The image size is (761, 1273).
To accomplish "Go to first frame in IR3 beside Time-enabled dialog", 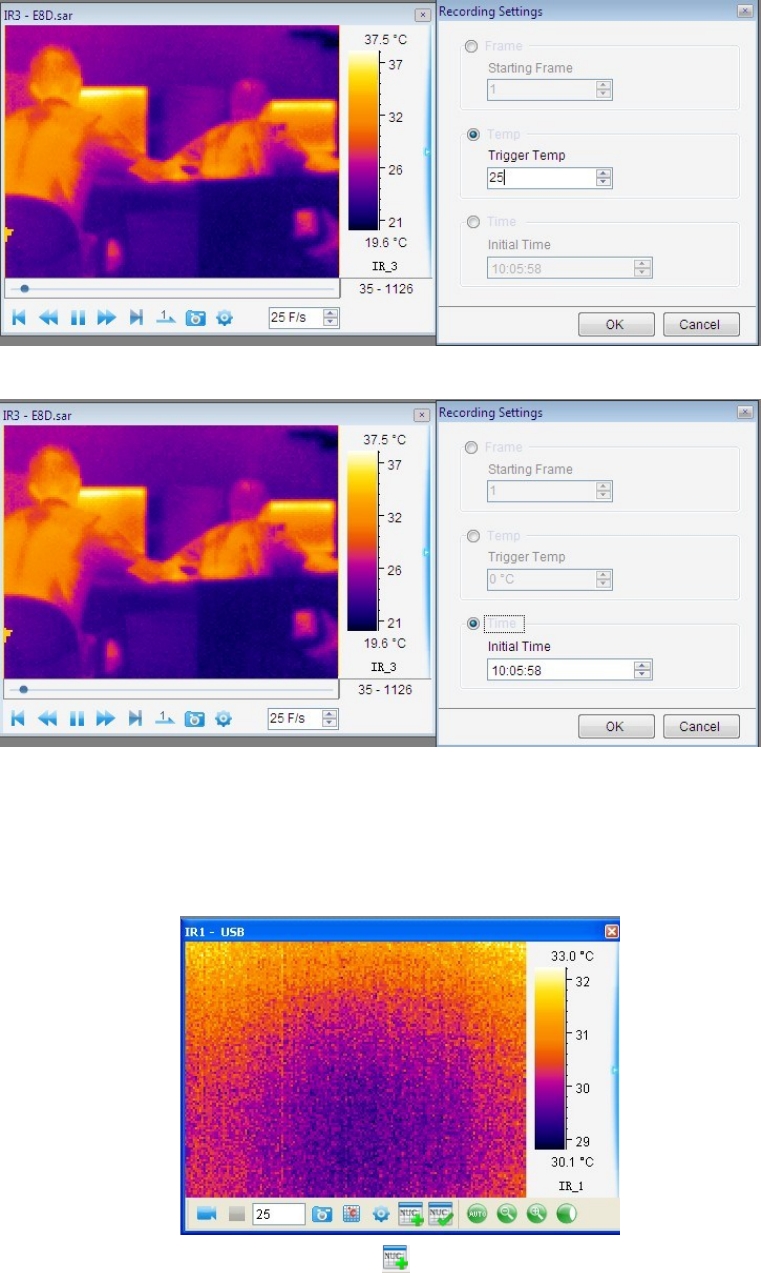I will tap(18, 718).
